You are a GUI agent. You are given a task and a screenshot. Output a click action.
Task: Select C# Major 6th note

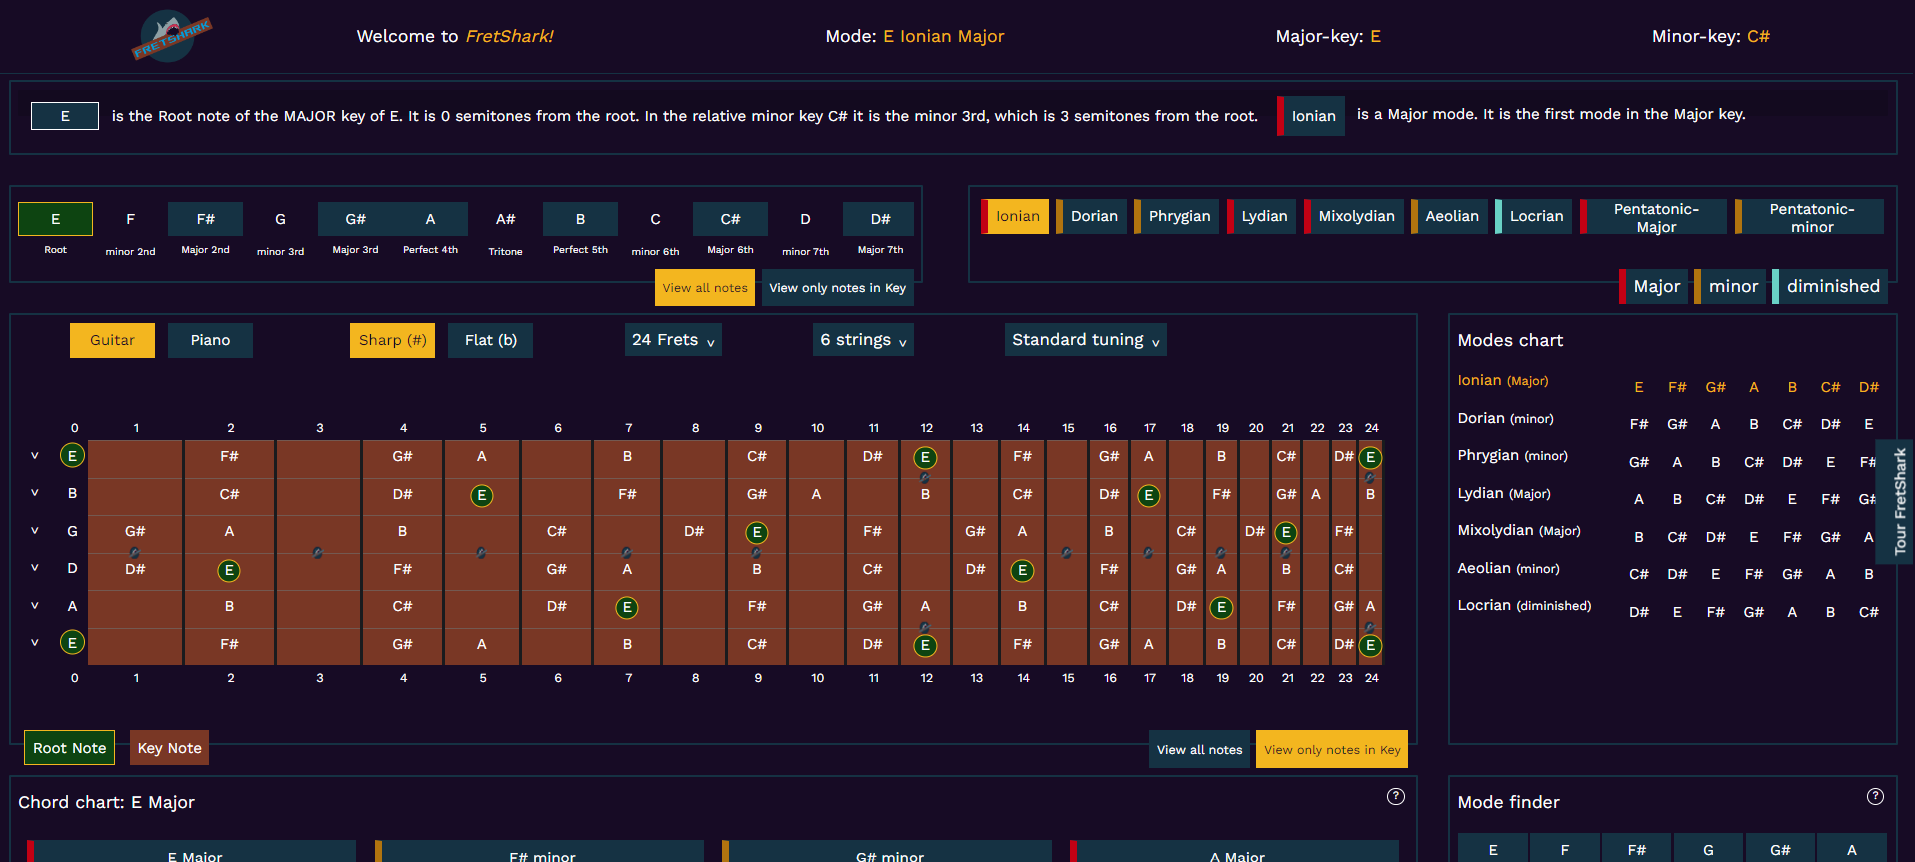point(730,219)
